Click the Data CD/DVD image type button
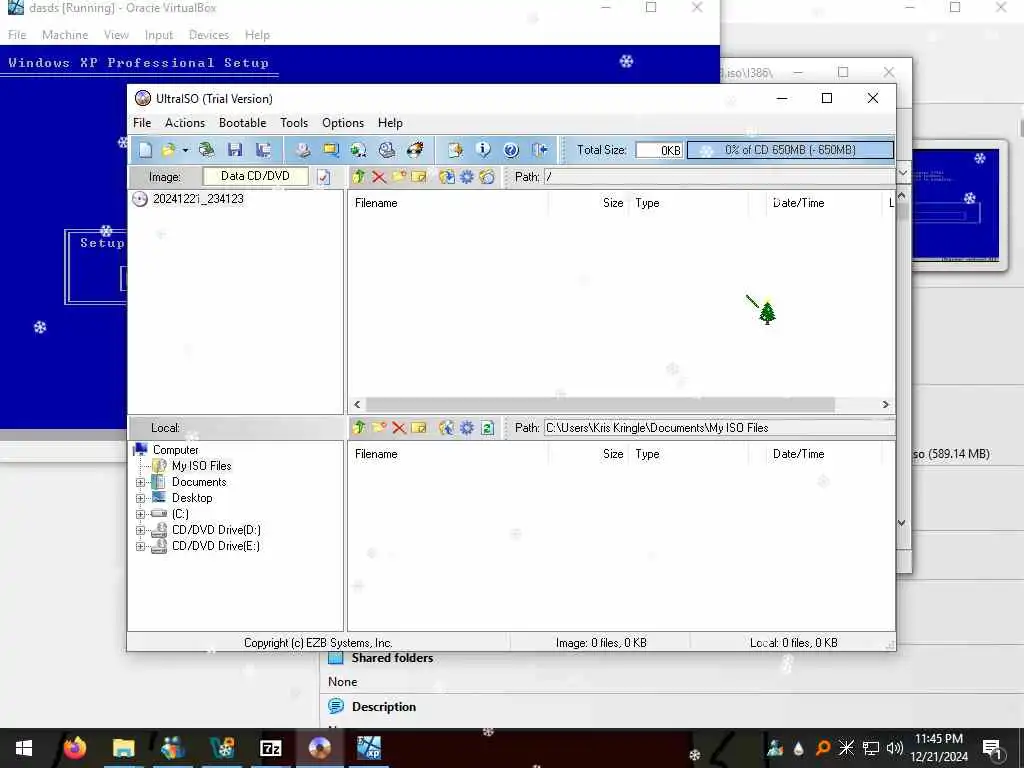The width and height of the screenshot is (1024, 768). (255, 176)
